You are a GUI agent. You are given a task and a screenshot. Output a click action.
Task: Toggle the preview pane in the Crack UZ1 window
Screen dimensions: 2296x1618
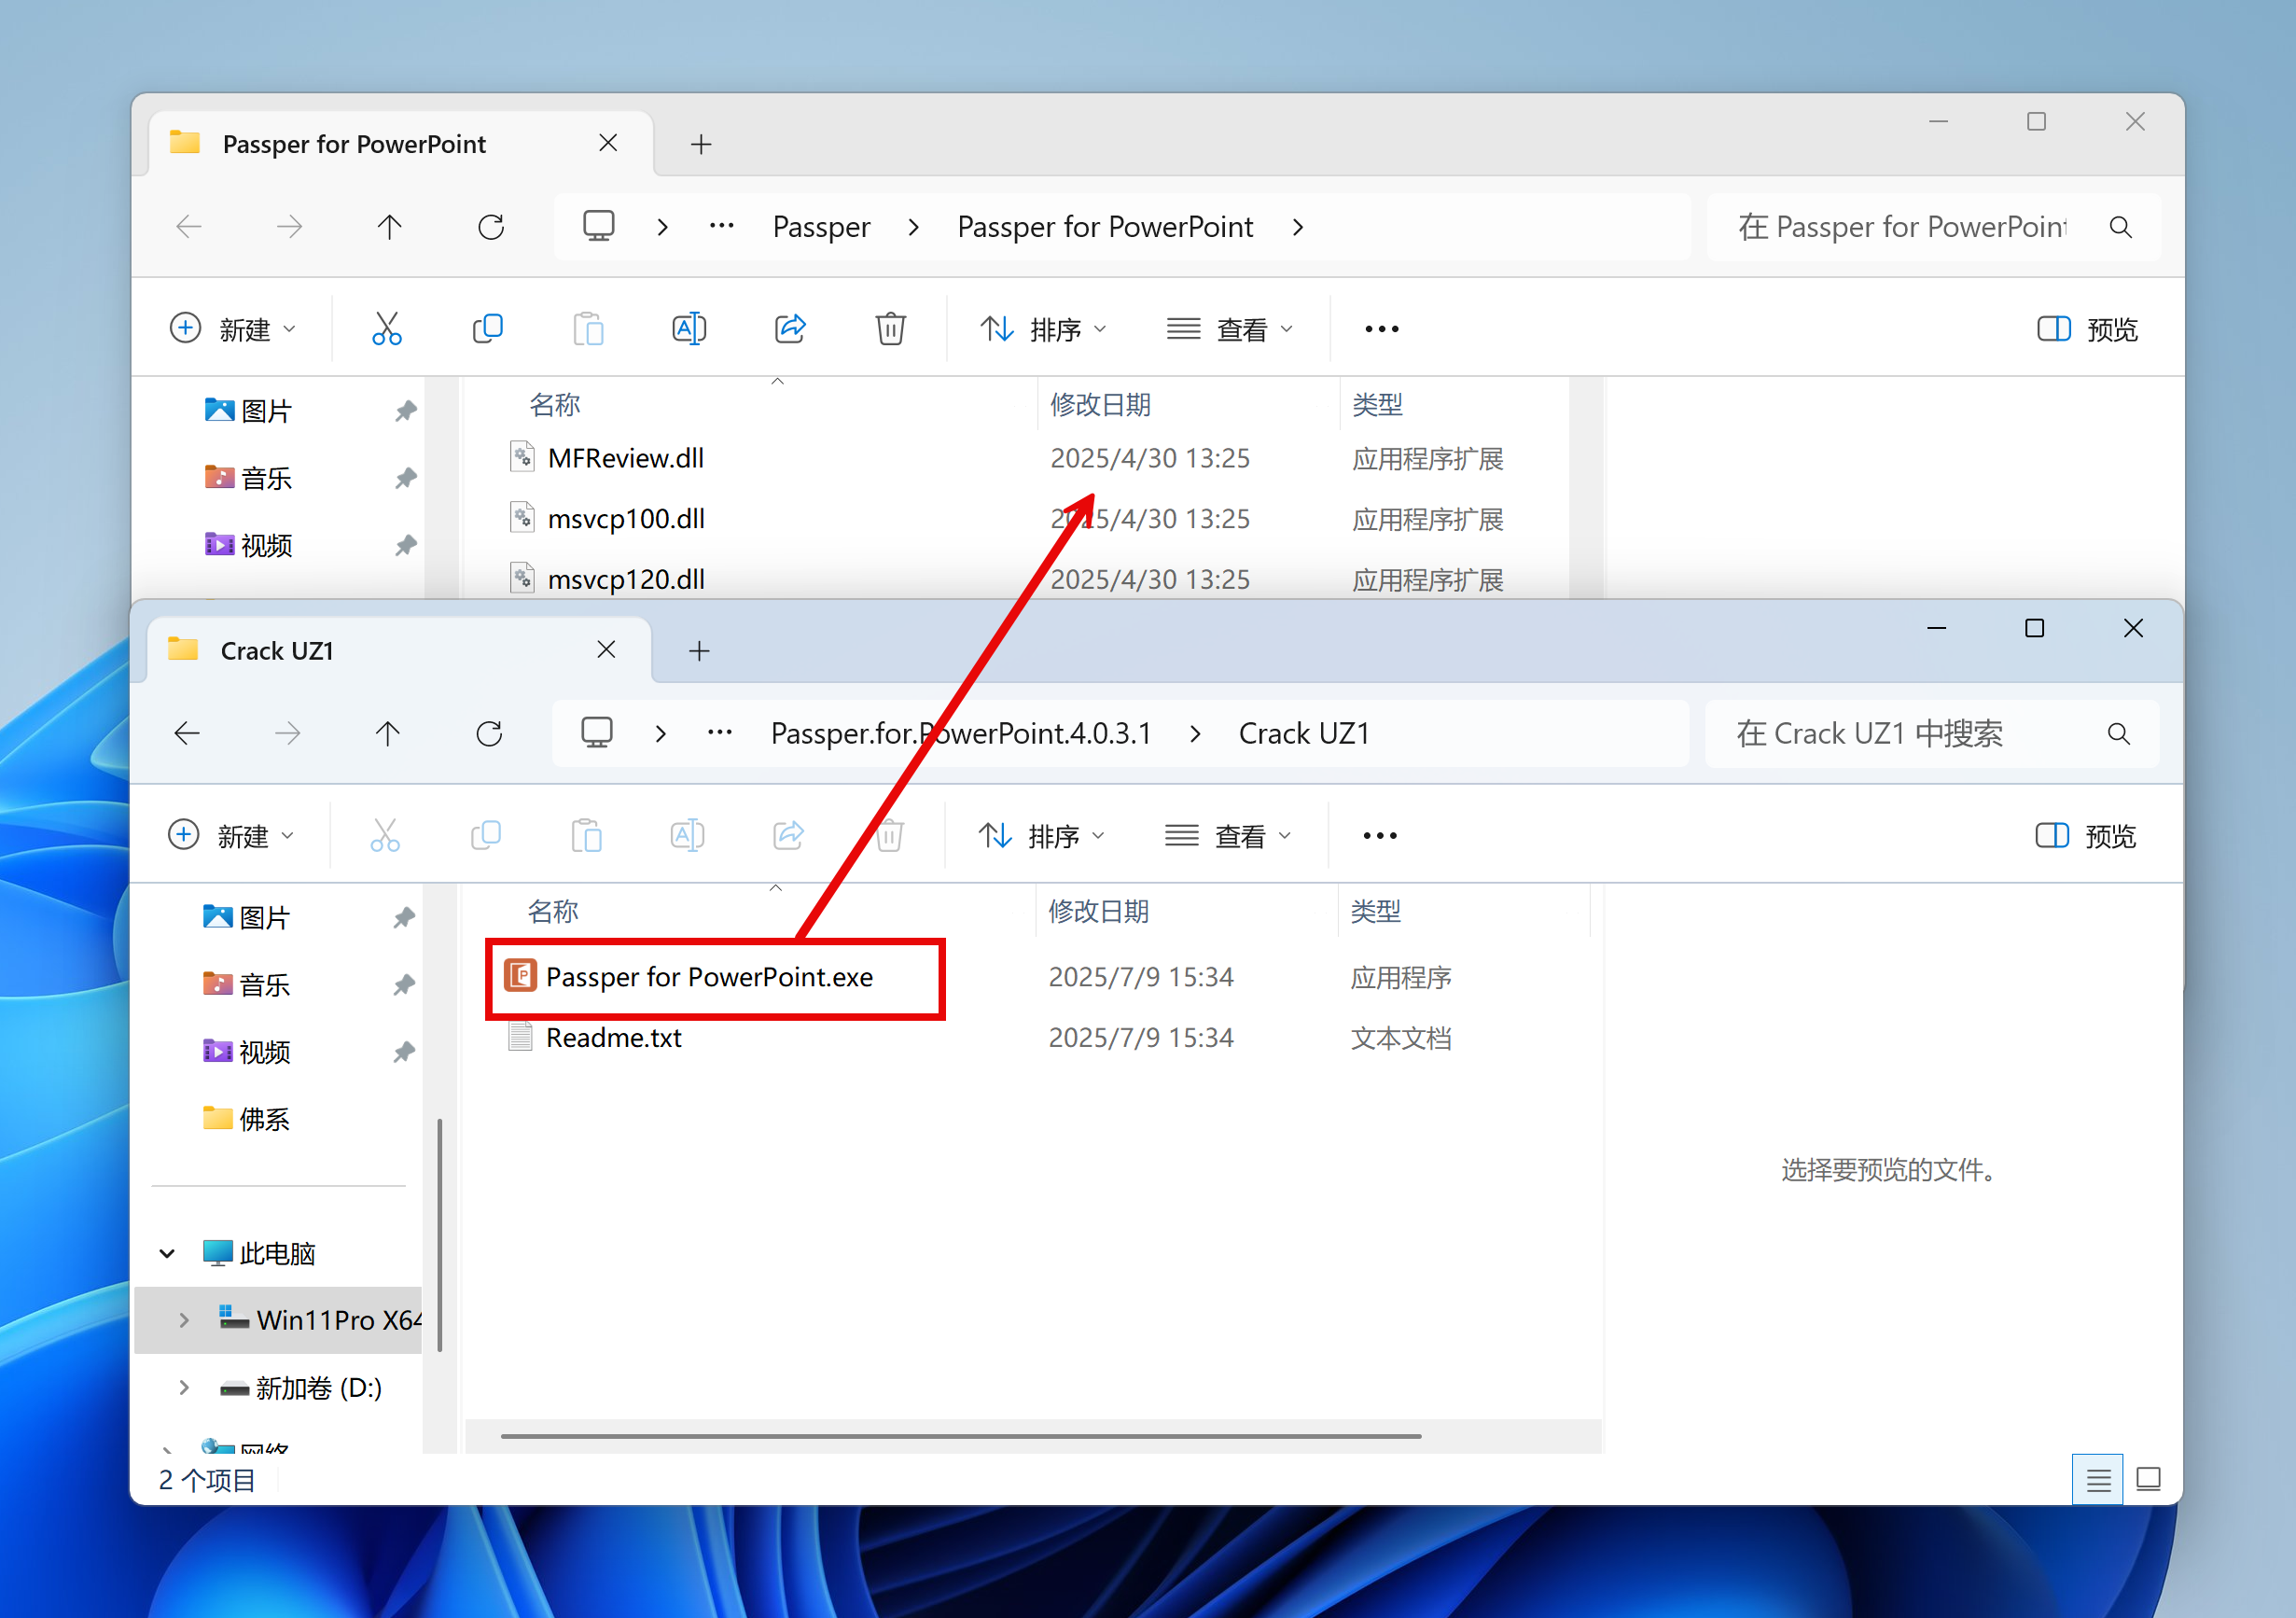(x=2086, y=836)
